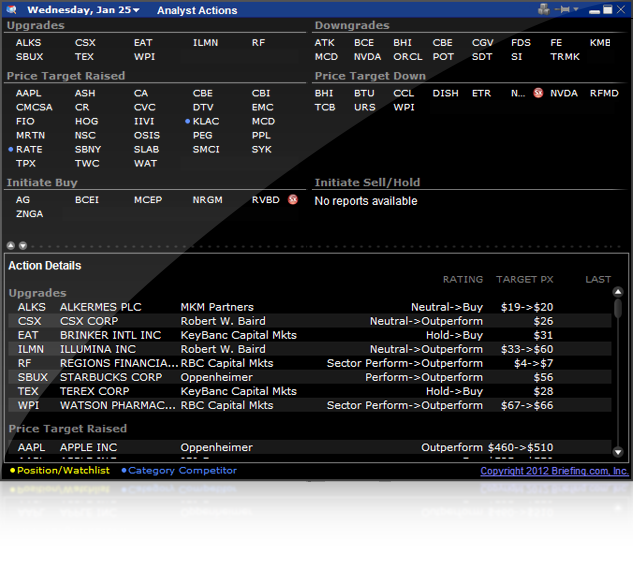
Task: Click the down arrow above Action Details
Action: pyautogui.click(x=23, y=246)
